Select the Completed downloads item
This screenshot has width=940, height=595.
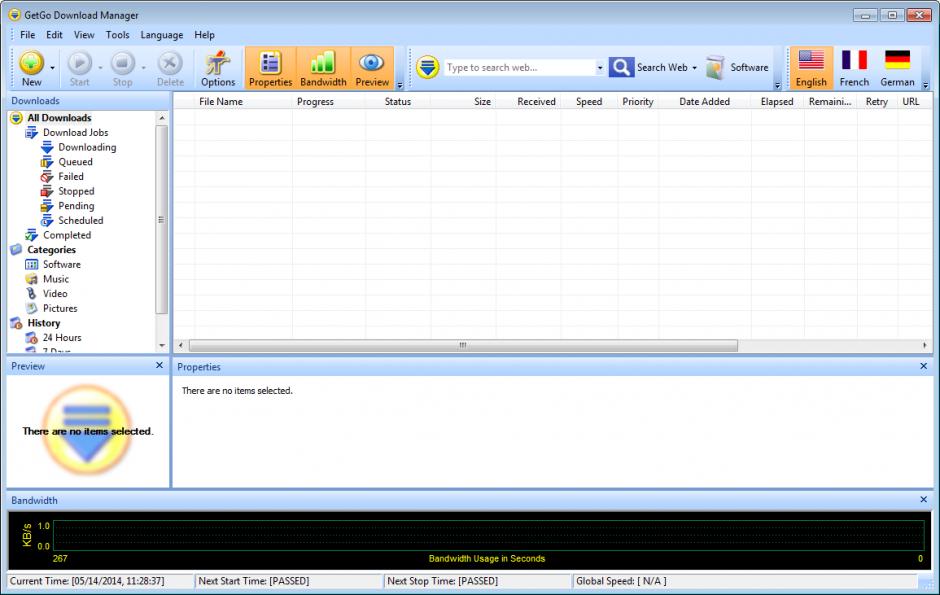click(67, 235)
